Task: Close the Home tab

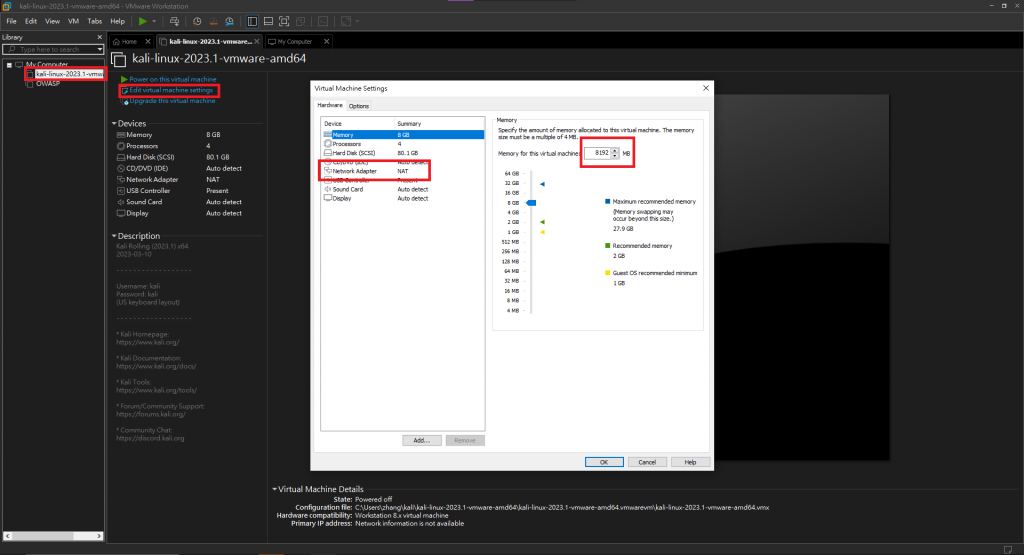Action: (148, 42)
